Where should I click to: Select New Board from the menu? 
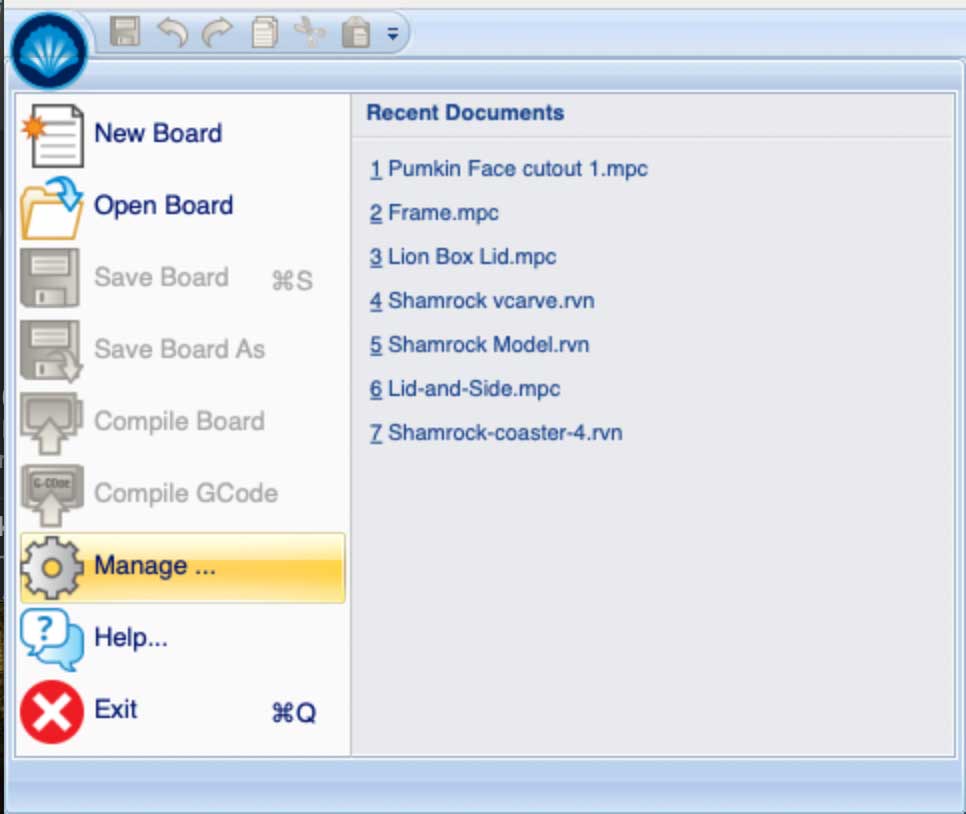pos(157,133)
